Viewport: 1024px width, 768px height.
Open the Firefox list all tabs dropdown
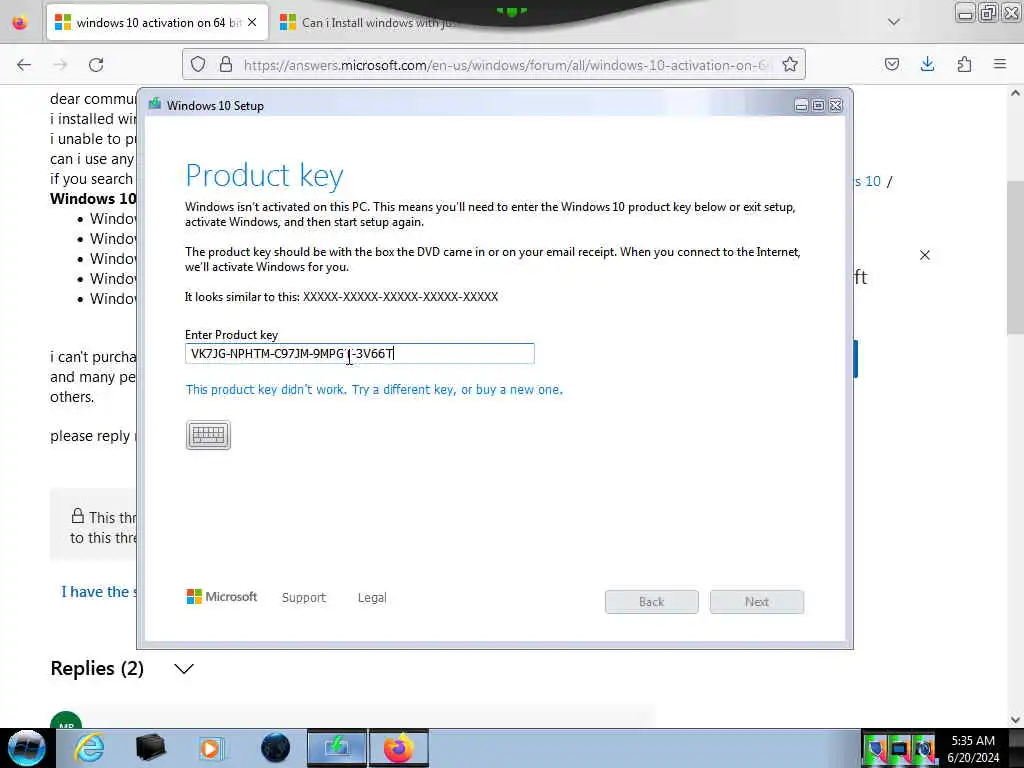894,22
